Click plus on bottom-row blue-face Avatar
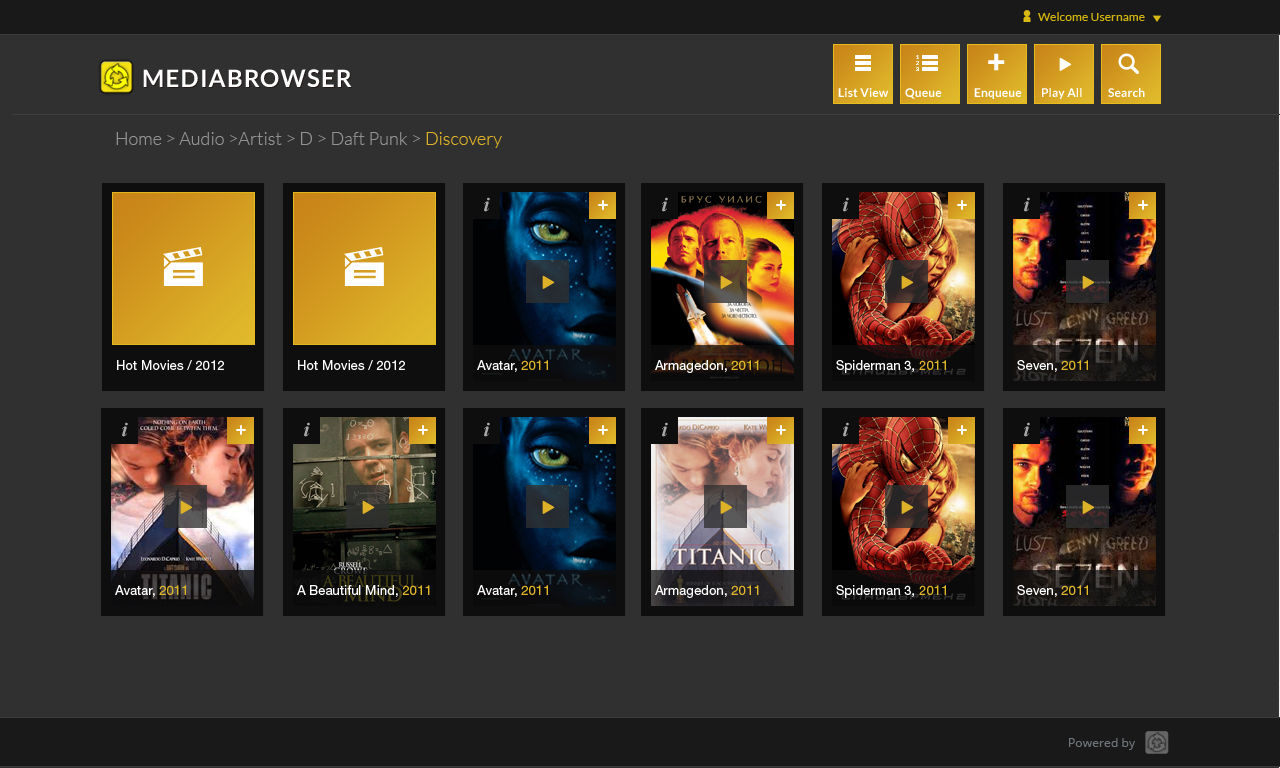The width and height of the screenshot is (1280, 768). coord(602,430)
